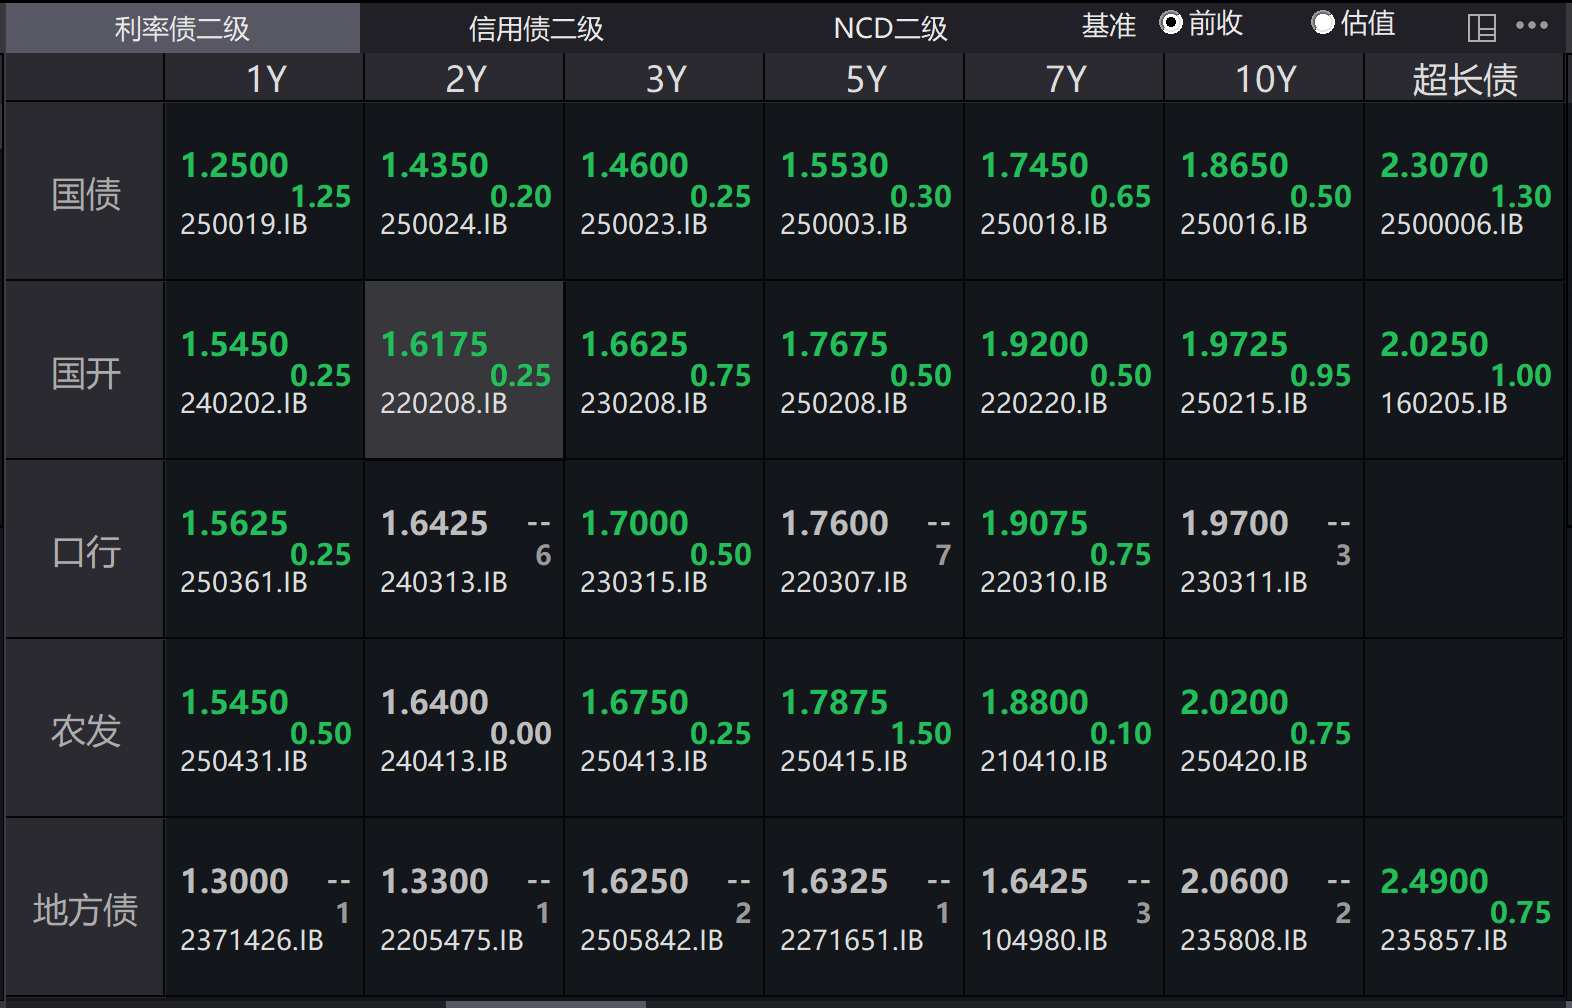Click the 口行 7Y yield 1.9075
Viewport: 1572px width, 1008px height.
(x=1034, y=523)
